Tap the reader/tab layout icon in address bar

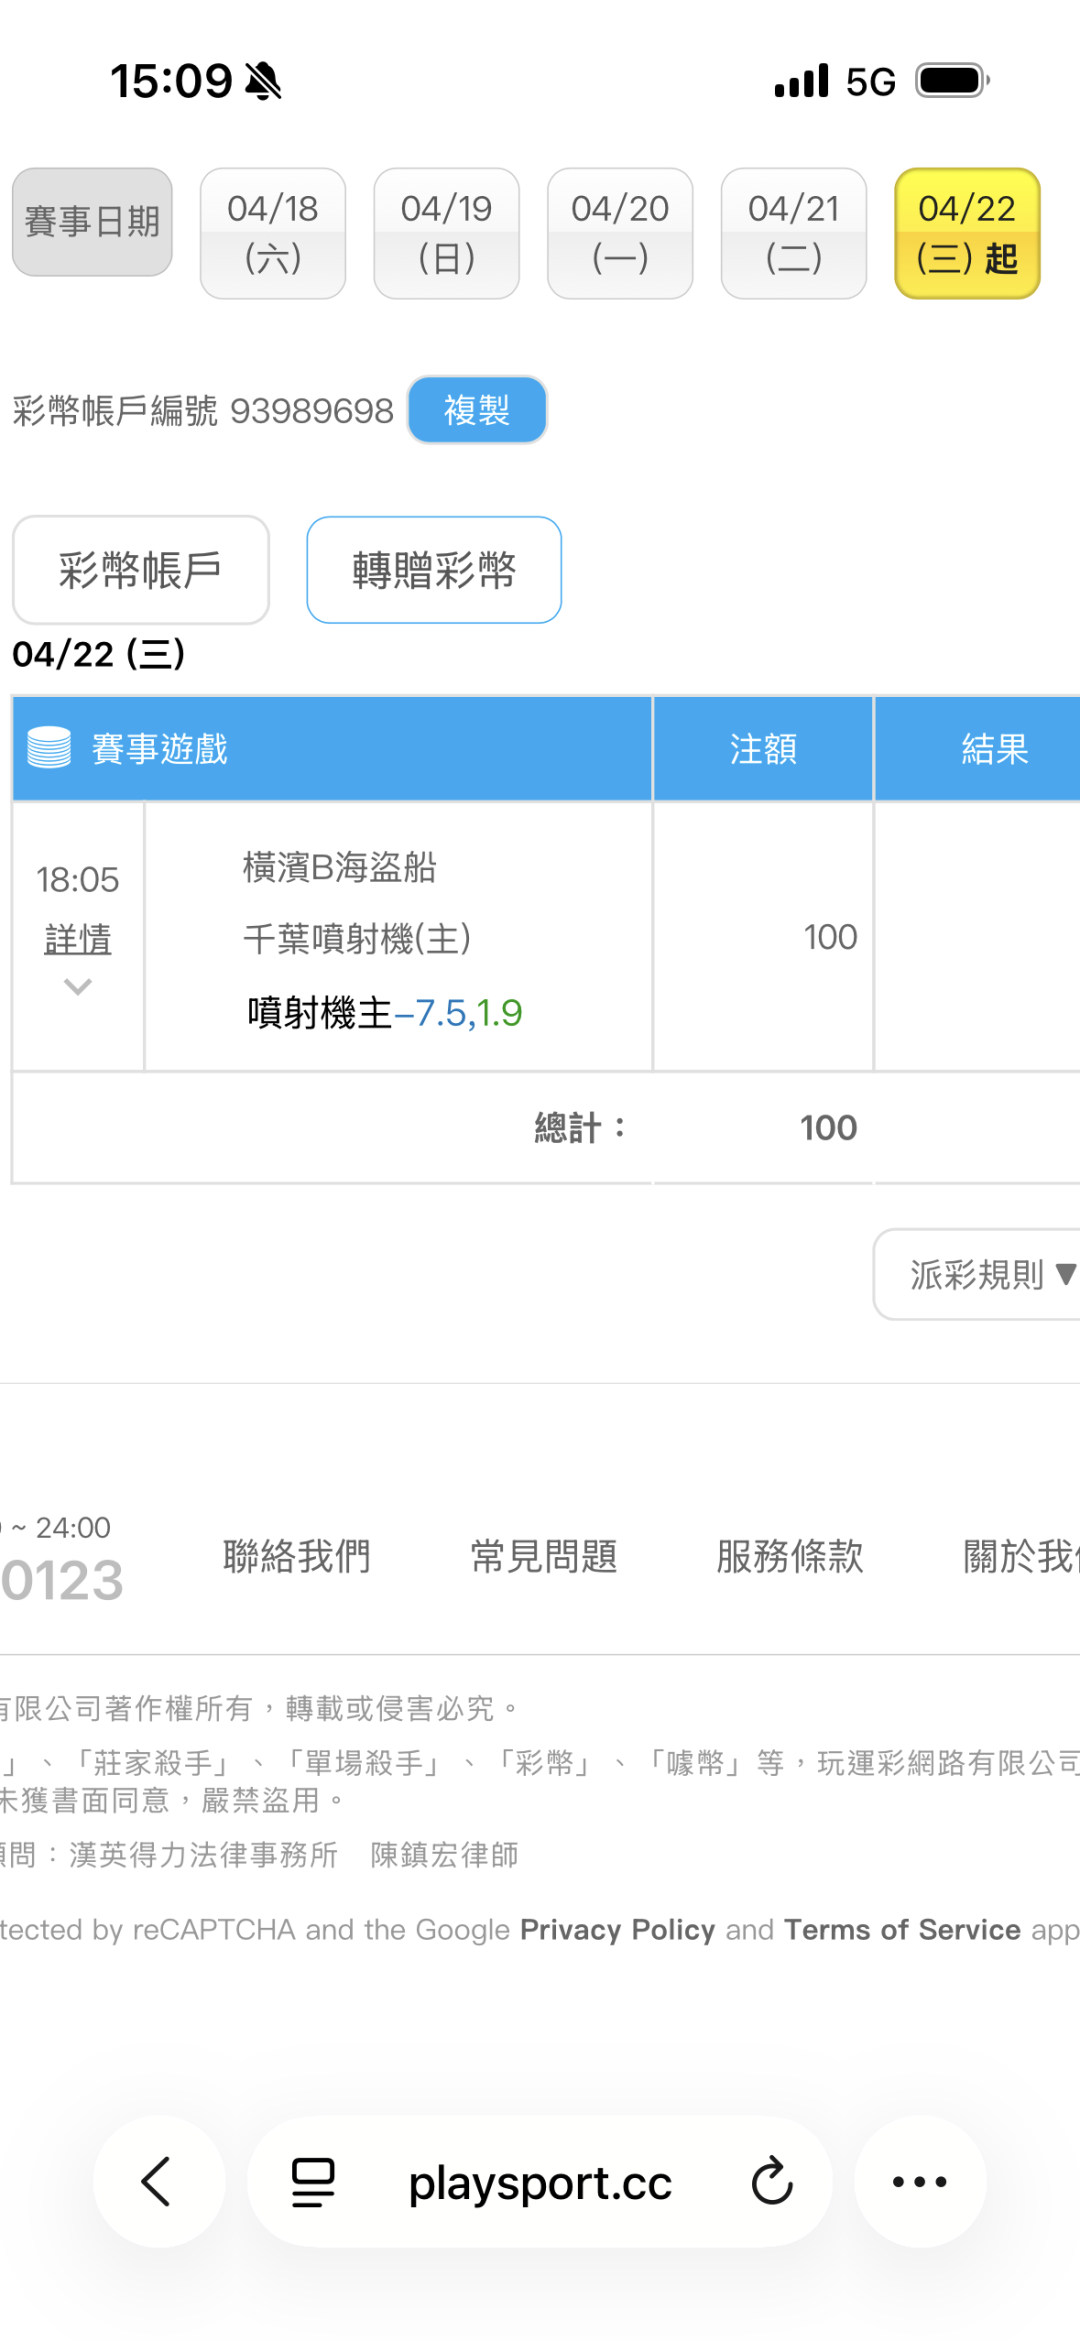[x=313, y=2182]
